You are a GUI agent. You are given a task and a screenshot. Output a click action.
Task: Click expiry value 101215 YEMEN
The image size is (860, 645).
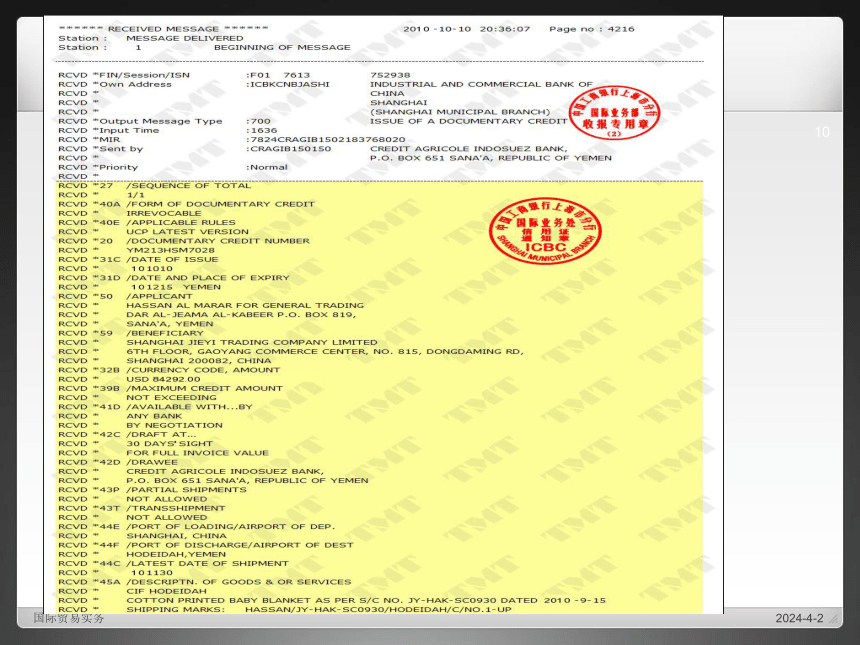[176, 287]
